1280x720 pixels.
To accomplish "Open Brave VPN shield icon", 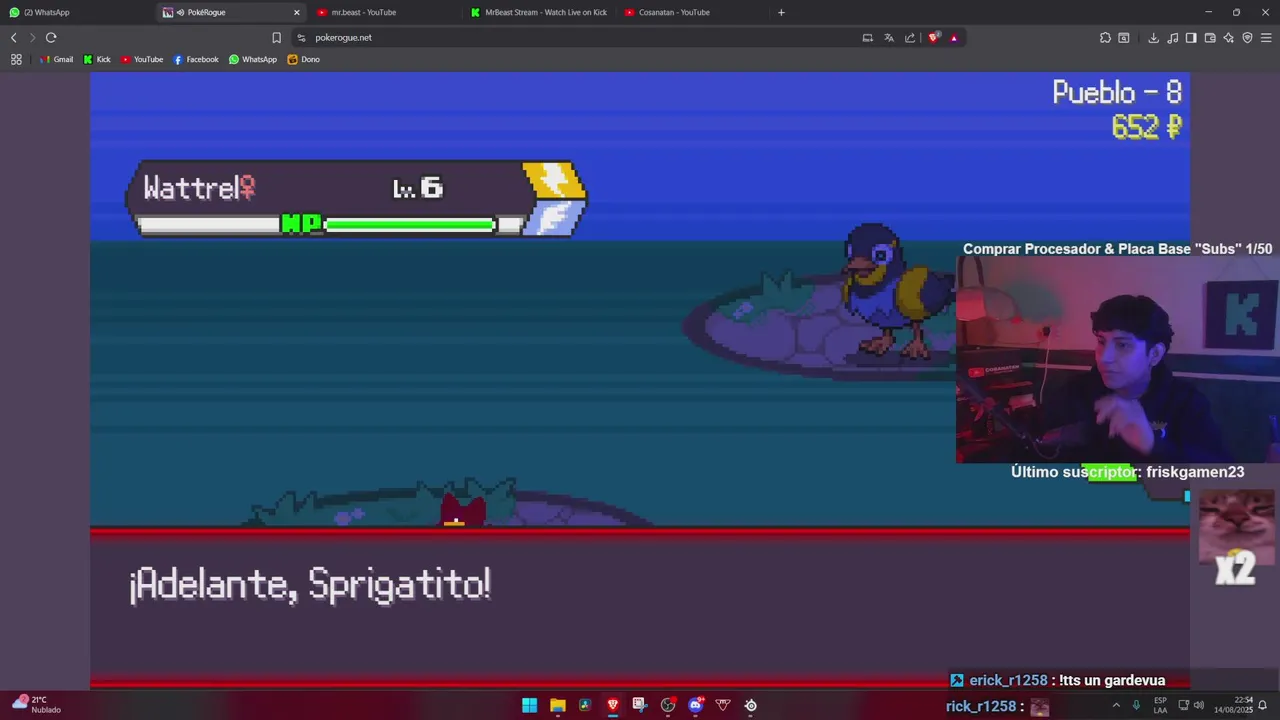I will (1247, 38).
